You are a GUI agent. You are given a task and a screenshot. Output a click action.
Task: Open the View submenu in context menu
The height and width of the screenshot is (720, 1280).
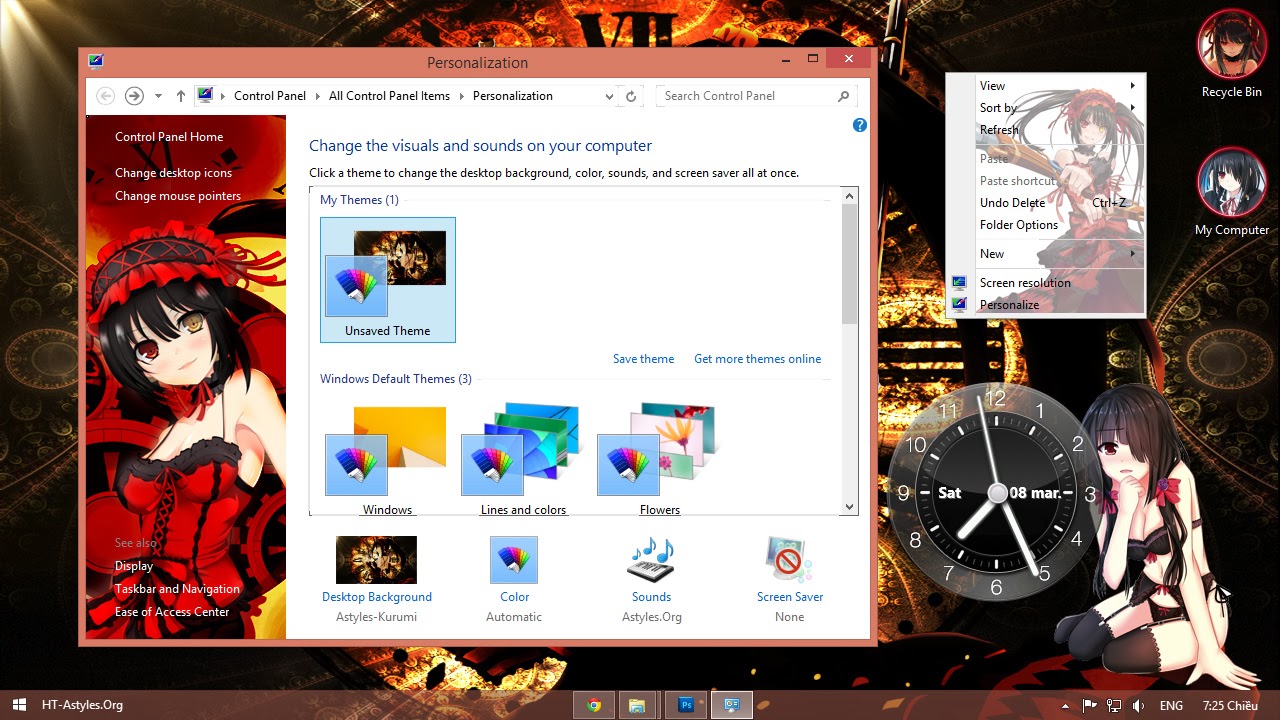[1046, 86]
